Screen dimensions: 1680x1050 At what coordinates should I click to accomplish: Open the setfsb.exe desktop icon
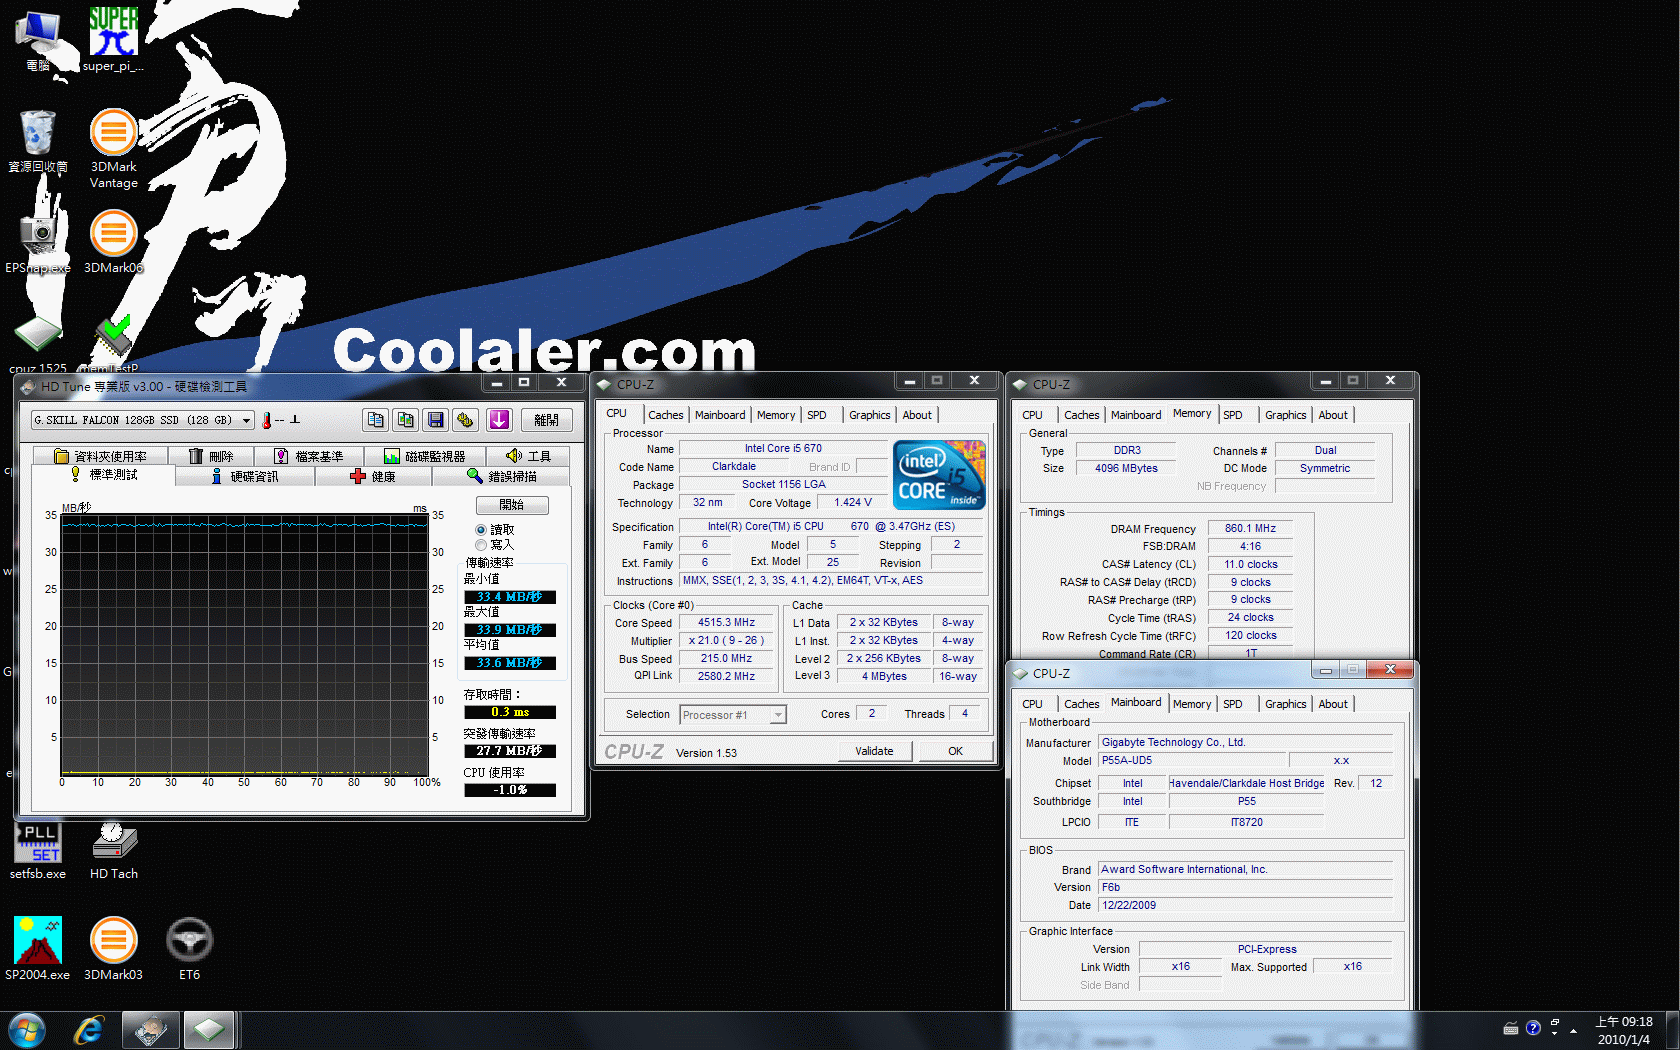click(x=38, y=851)
